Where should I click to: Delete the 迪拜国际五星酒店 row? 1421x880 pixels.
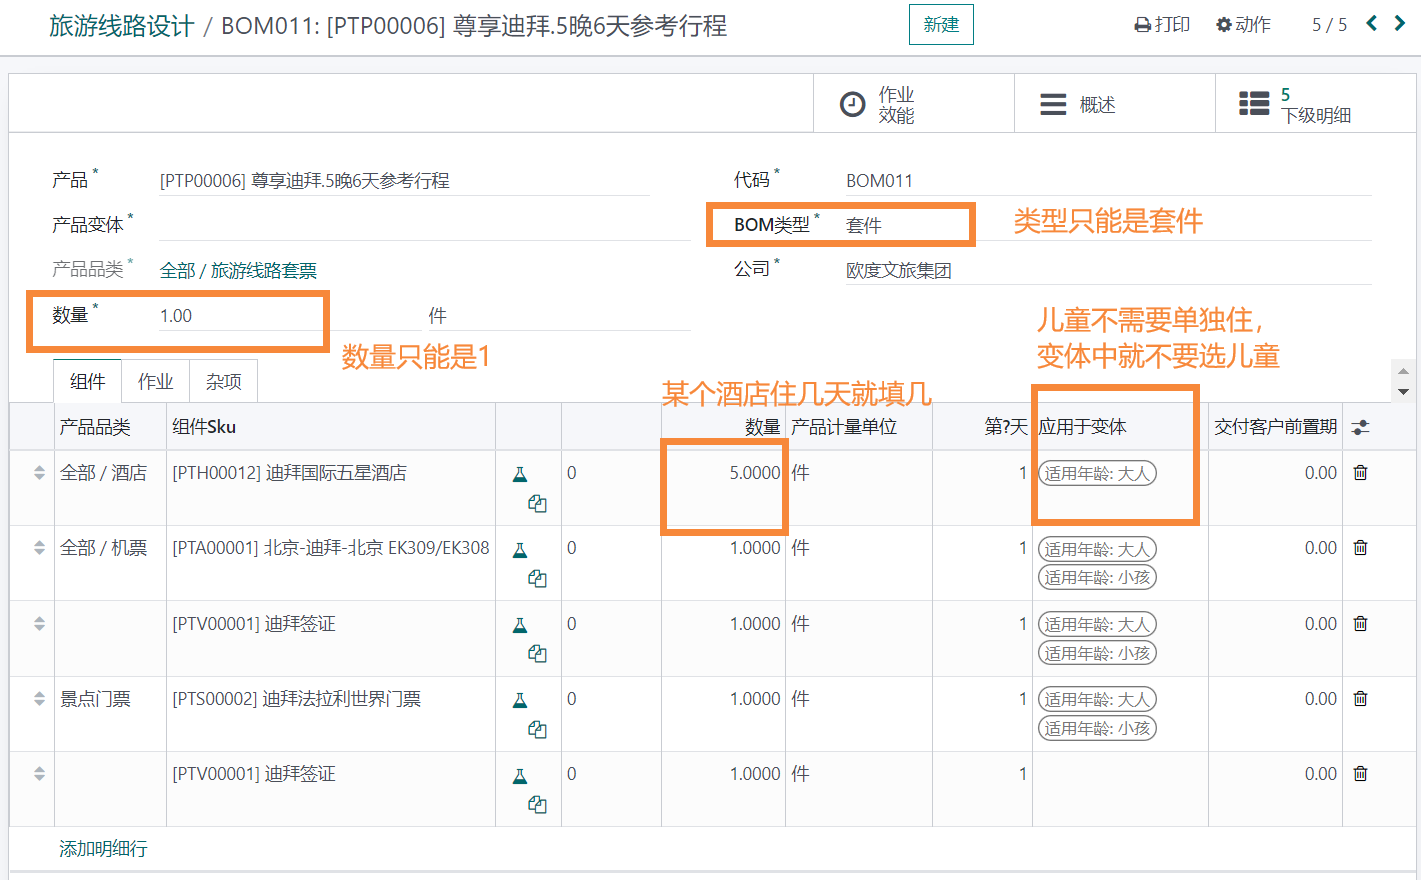click(x=1360, y=473)
